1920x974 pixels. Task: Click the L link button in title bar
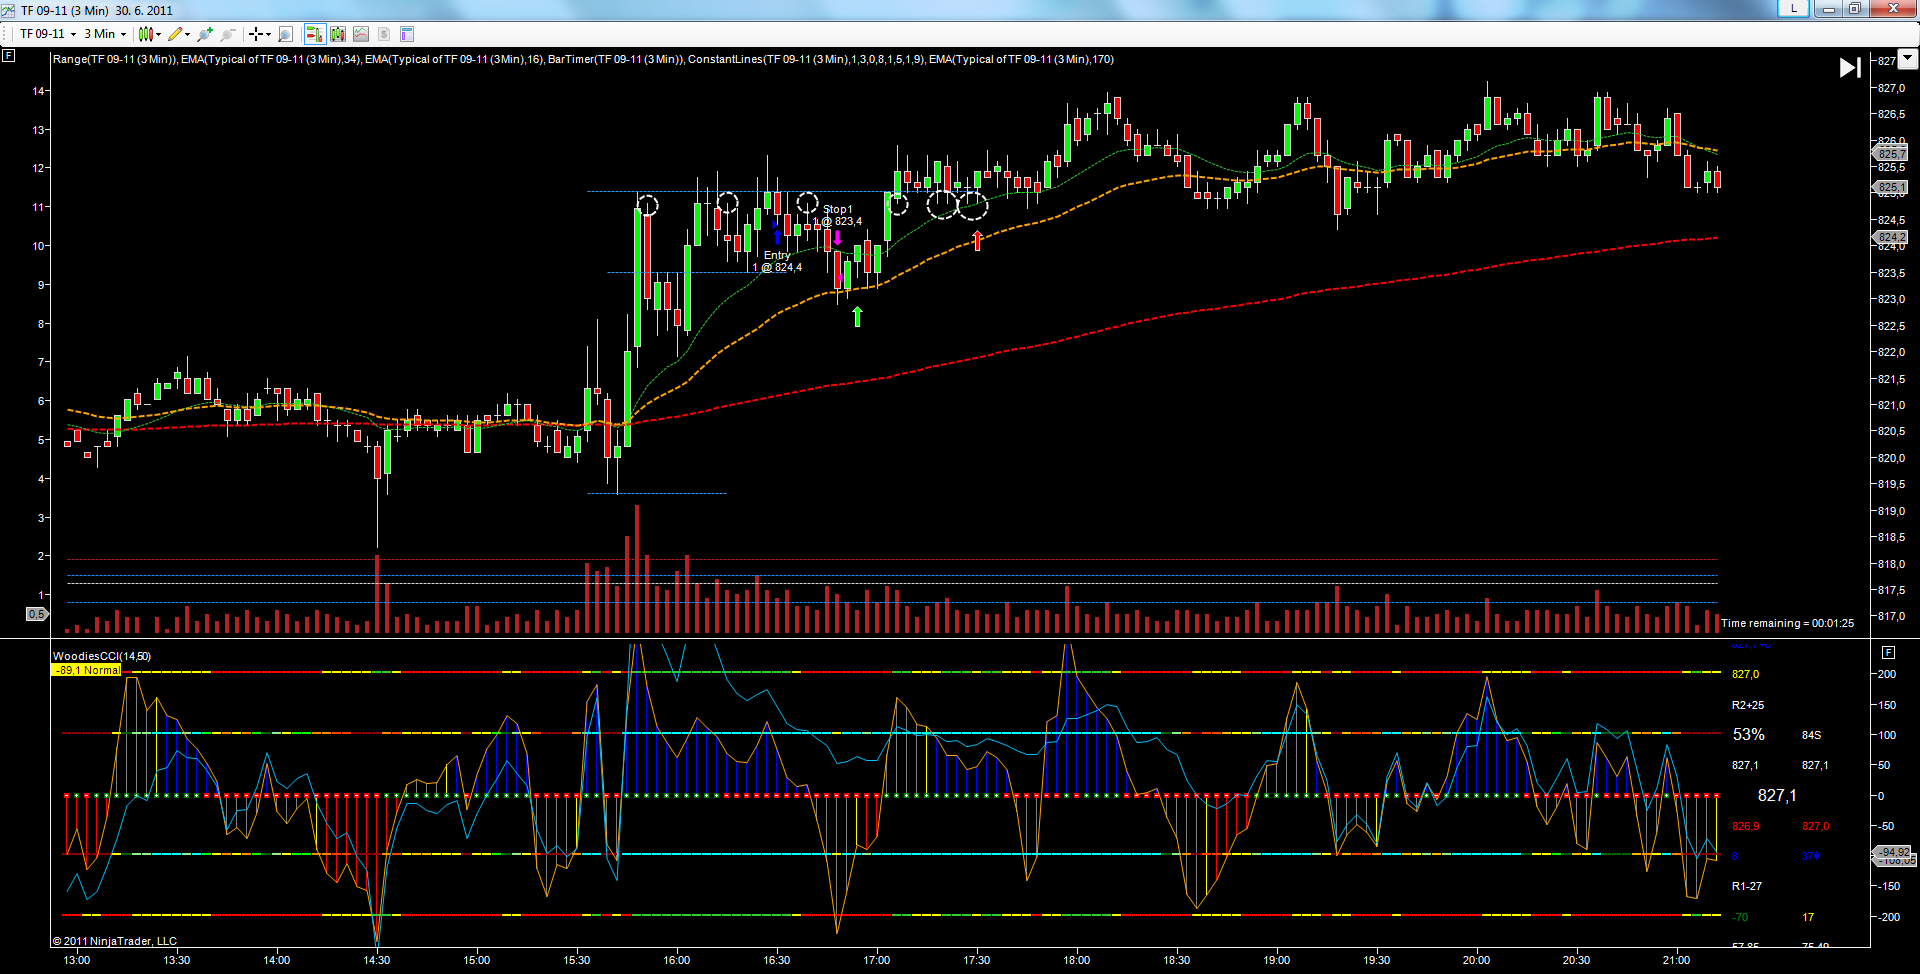1794,9
